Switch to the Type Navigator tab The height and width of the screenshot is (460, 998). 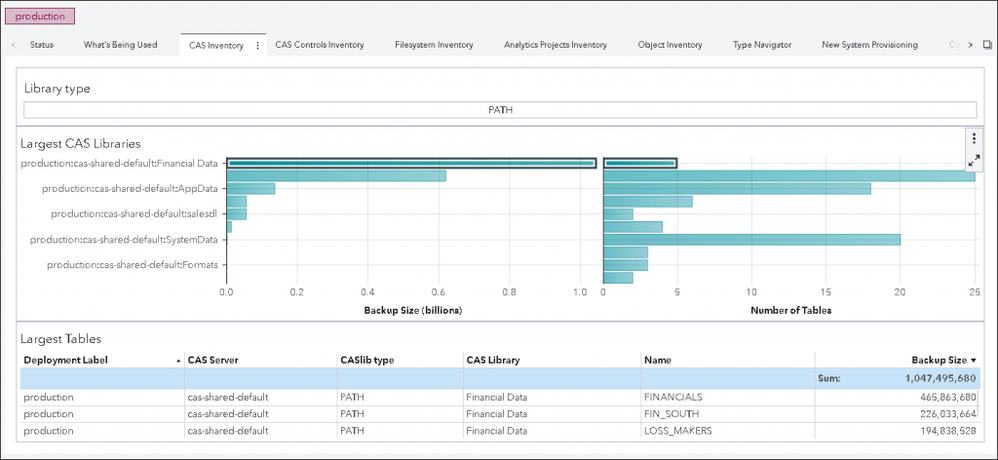pyautogui.click(x=762, y=45)
